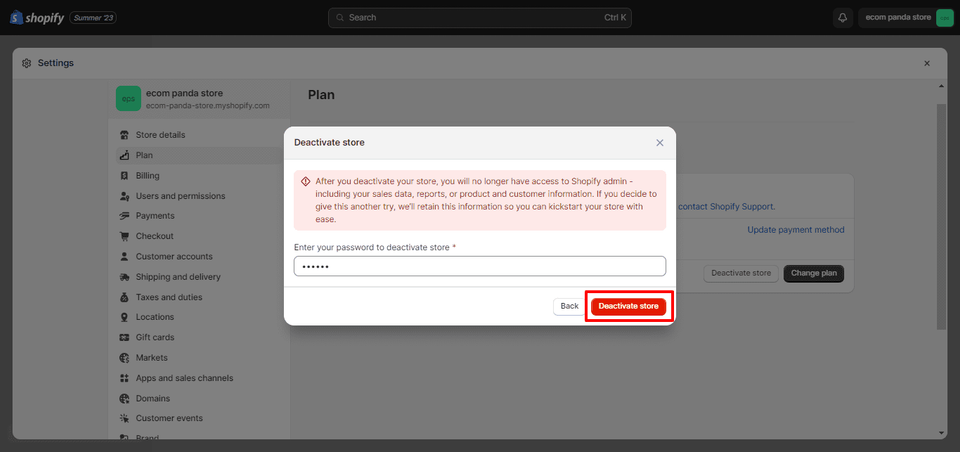The image size is (960, 452).
Task: Click the Plan page heading
Action: (321, 95)
